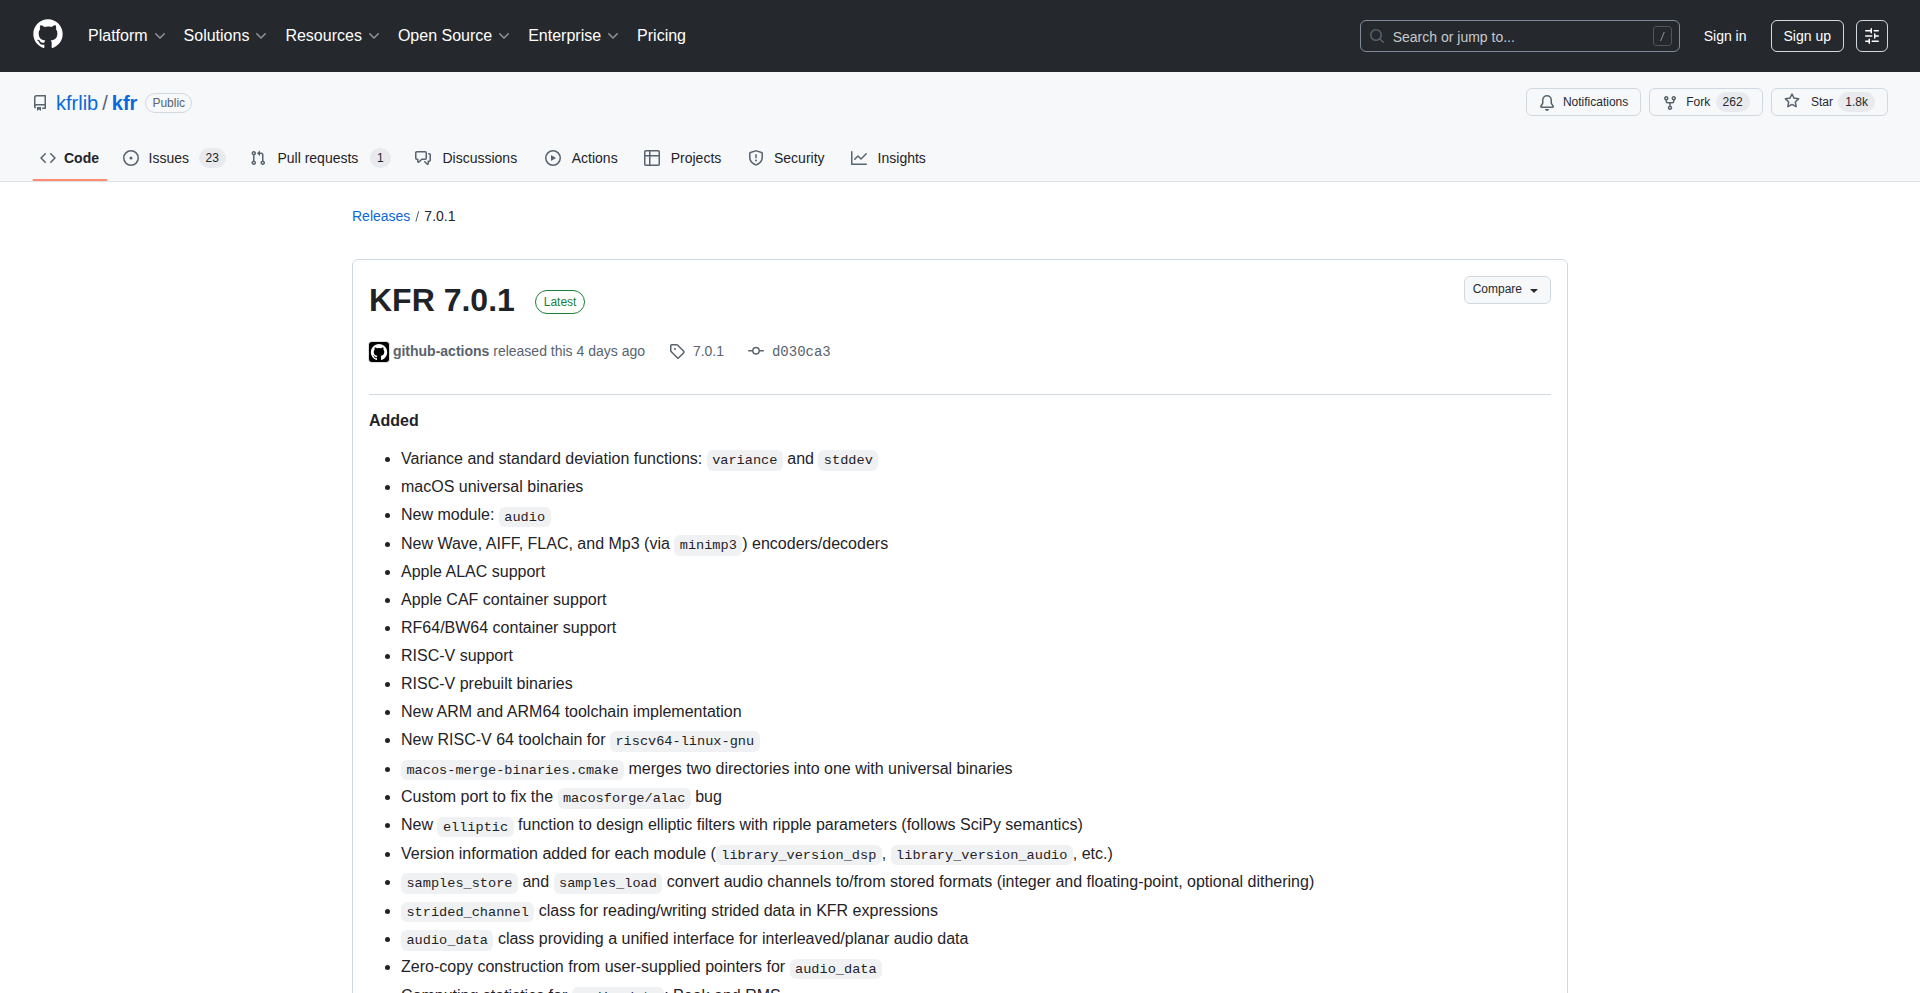This screenshot has height=993, width=1920.
Task: Click the Actions play icon
Action: point(553,158)
